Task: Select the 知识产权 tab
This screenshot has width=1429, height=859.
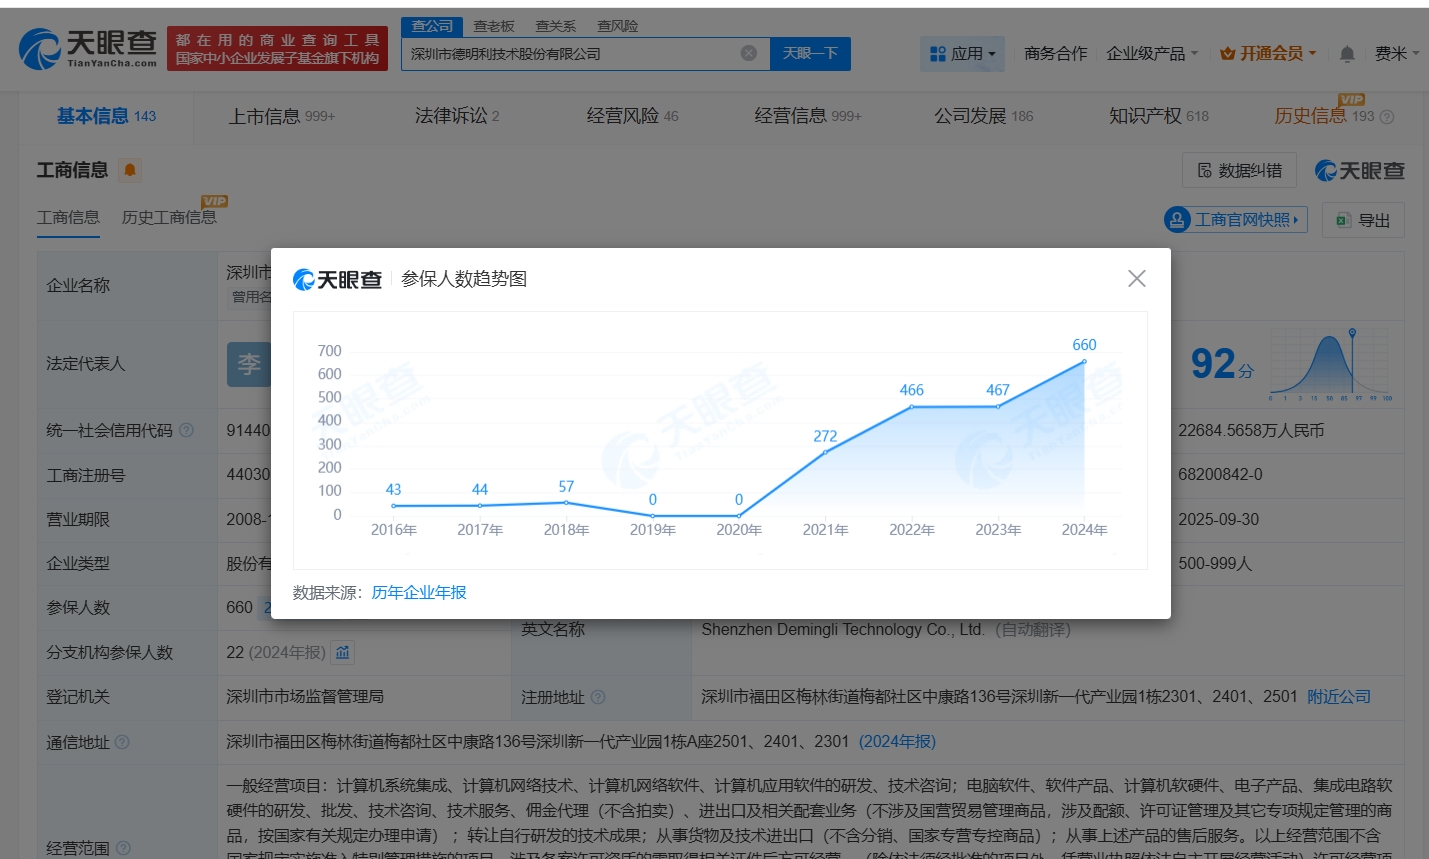Action: pos(1159,116)
